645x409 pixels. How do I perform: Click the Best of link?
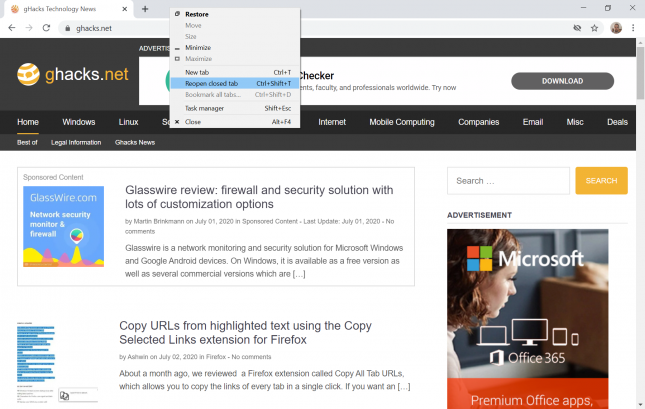(27, 142)
